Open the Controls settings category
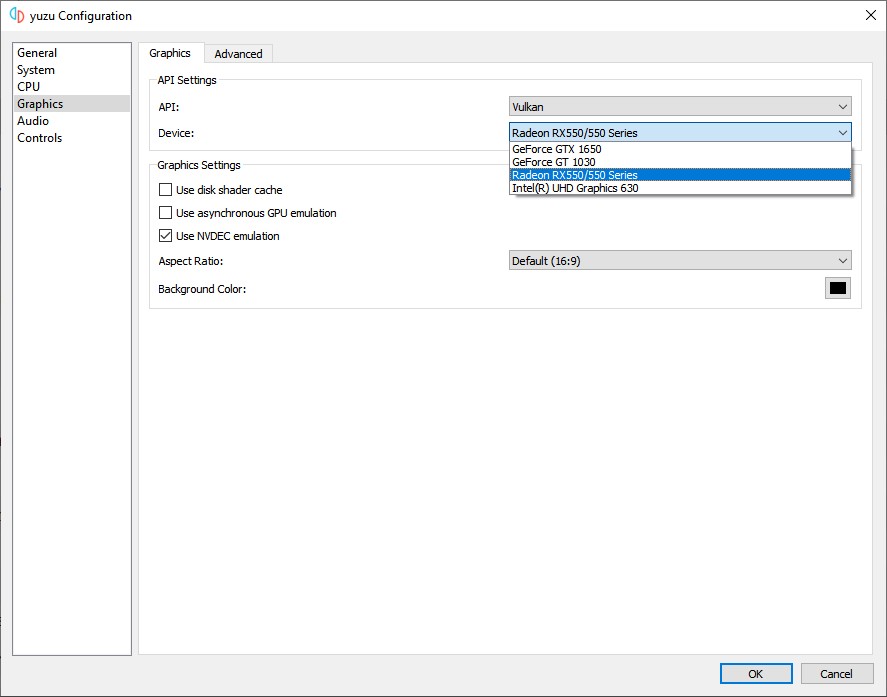The height and width of the screenshot is (697, 887). coord(39,137)
